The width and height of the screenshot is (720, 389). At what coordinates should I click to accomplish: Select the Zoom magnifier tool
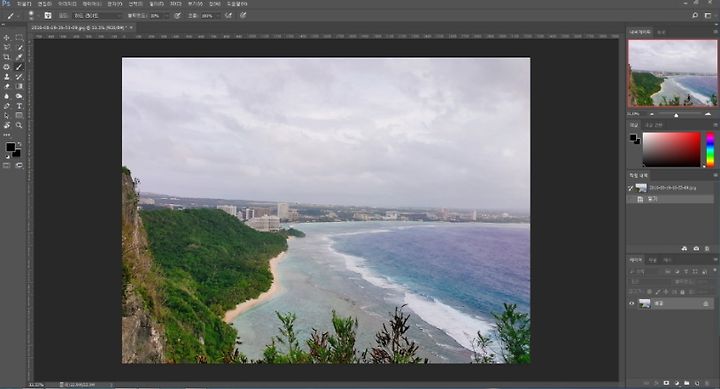[x=19, y=125]
